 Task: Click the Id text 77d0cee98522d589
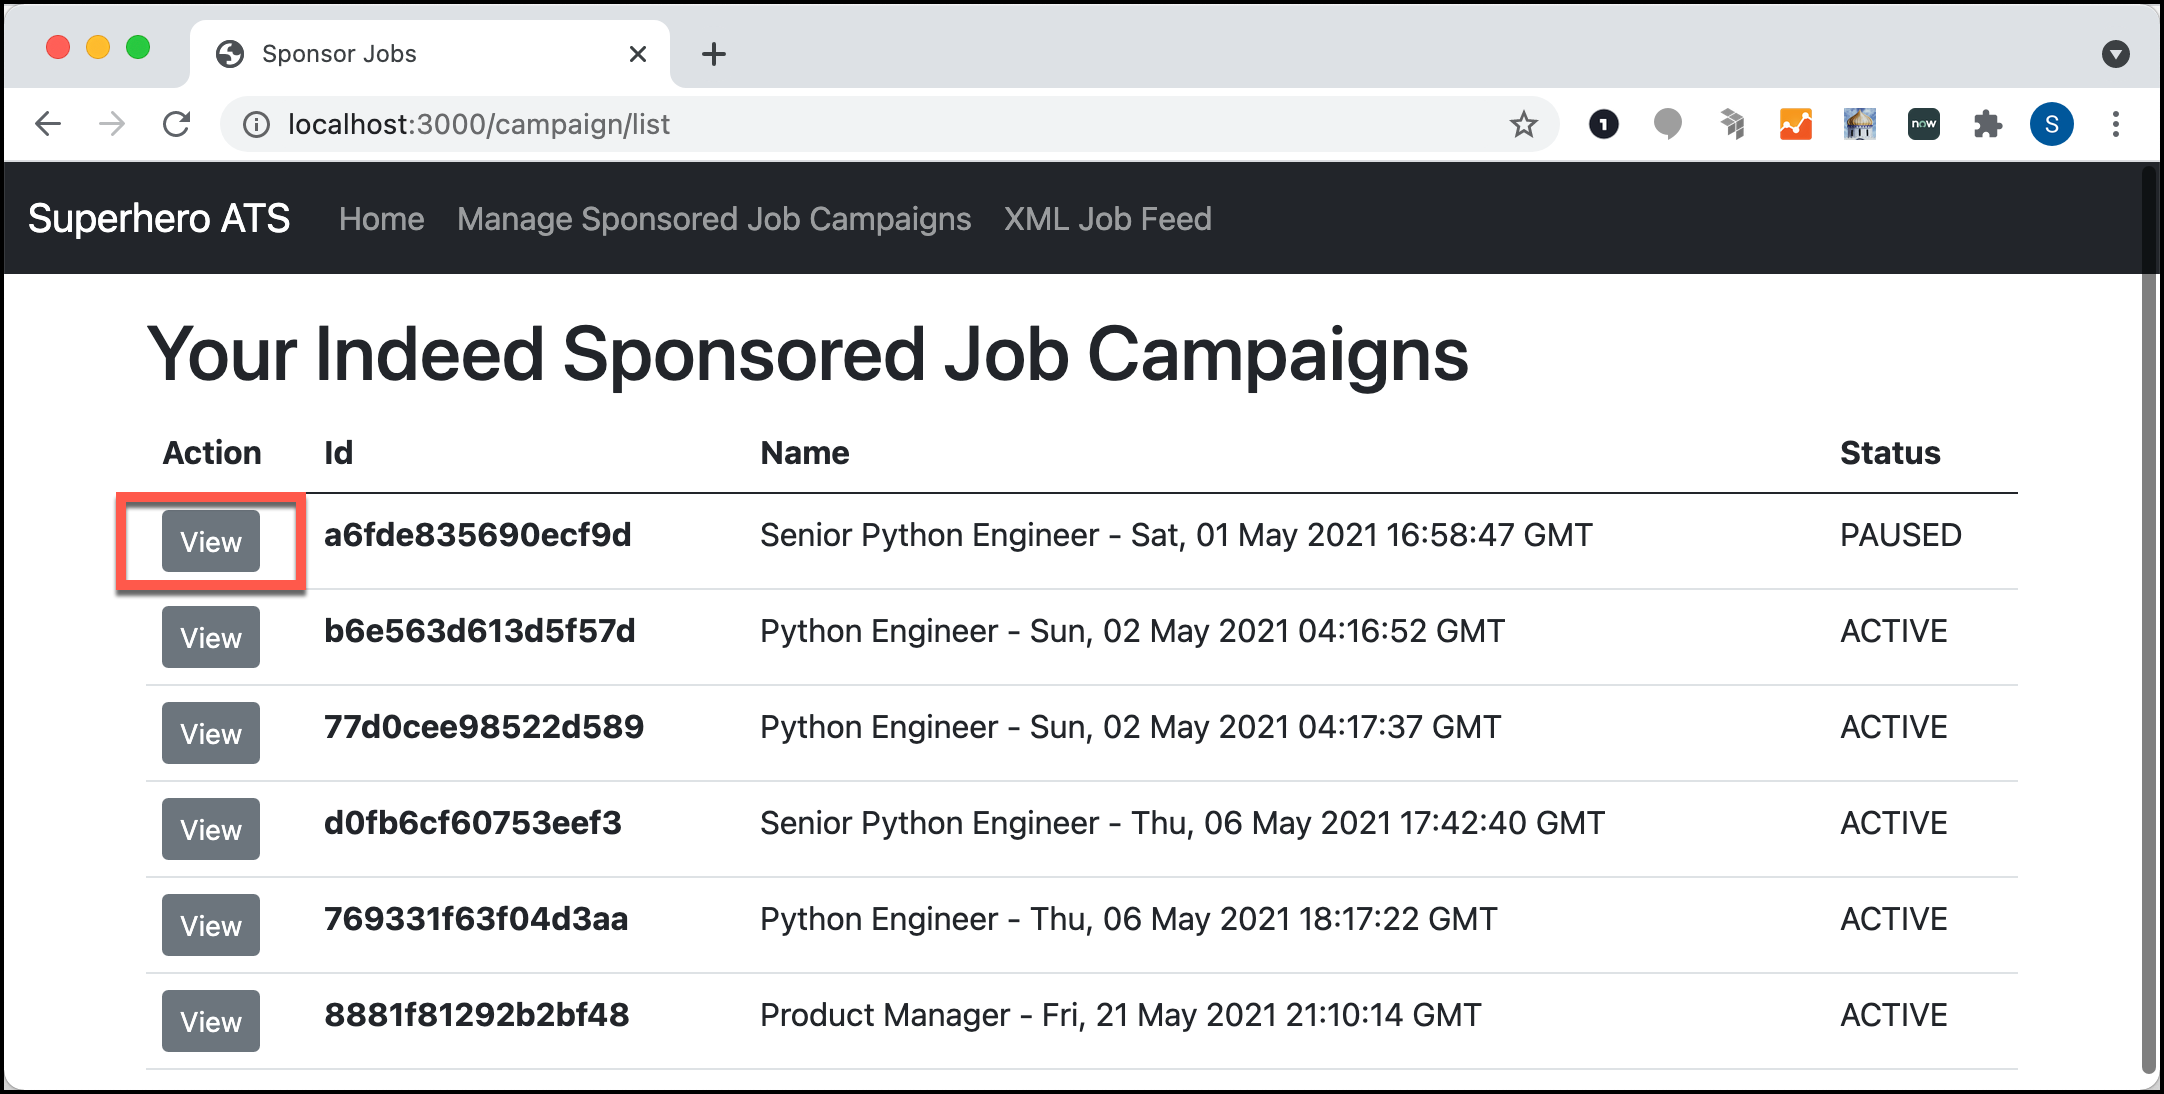click(484, 727)
